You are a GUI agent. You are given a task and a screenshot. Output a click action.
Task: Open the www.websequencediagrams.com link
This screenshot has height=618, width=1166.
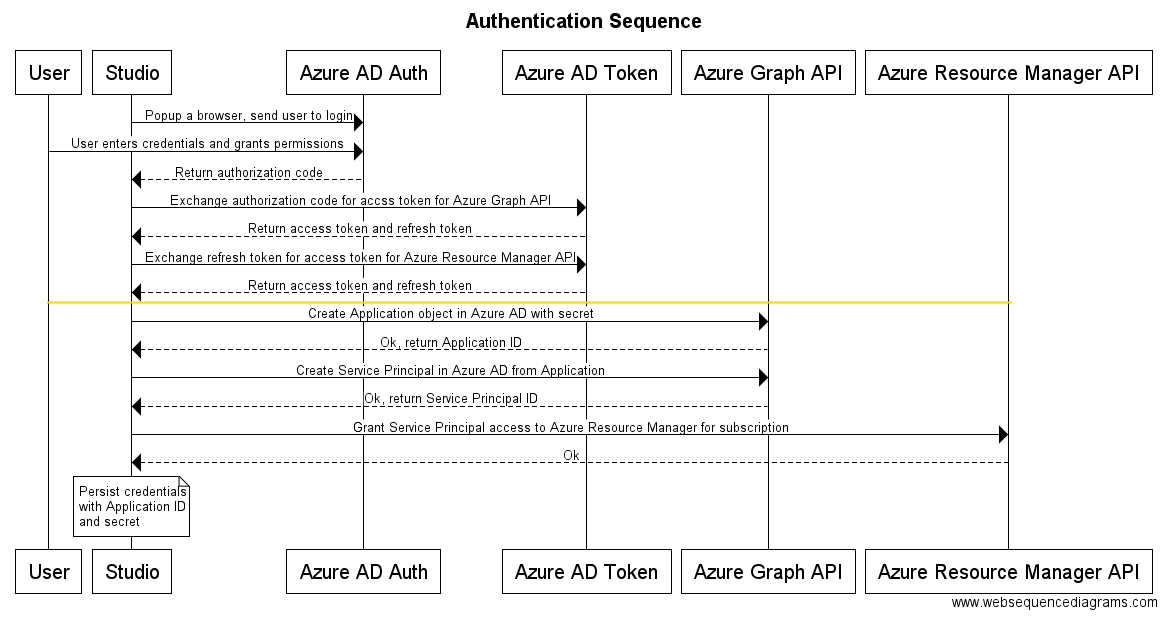pos(1054,603)
